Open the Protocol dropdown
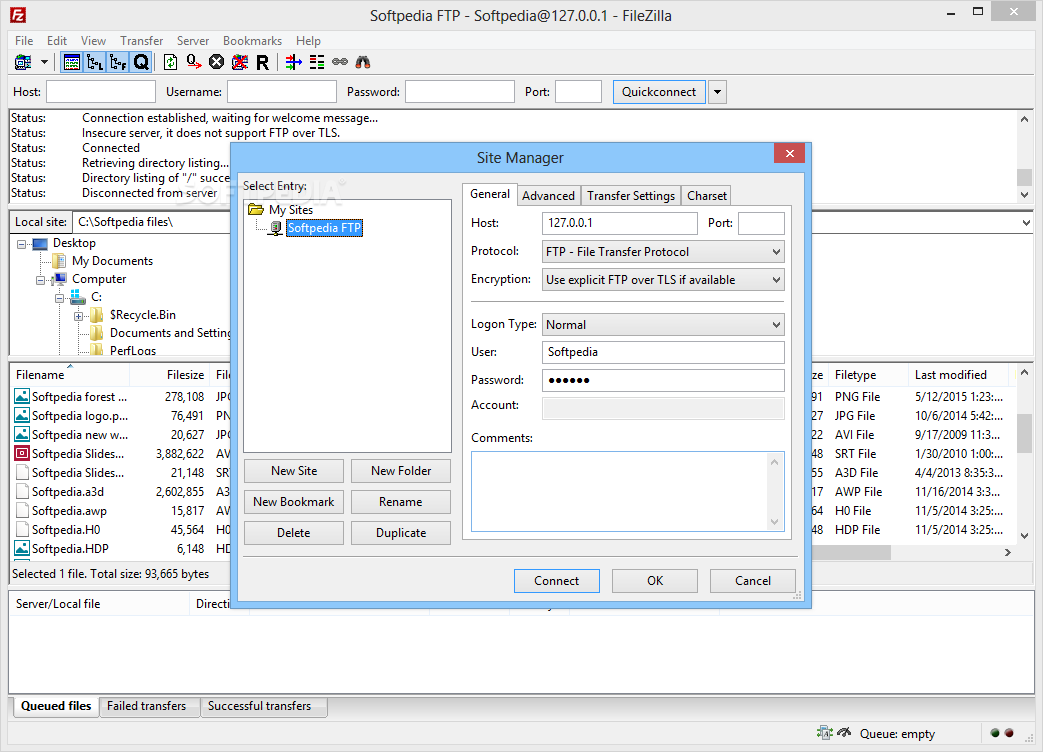 coord(663,252)
